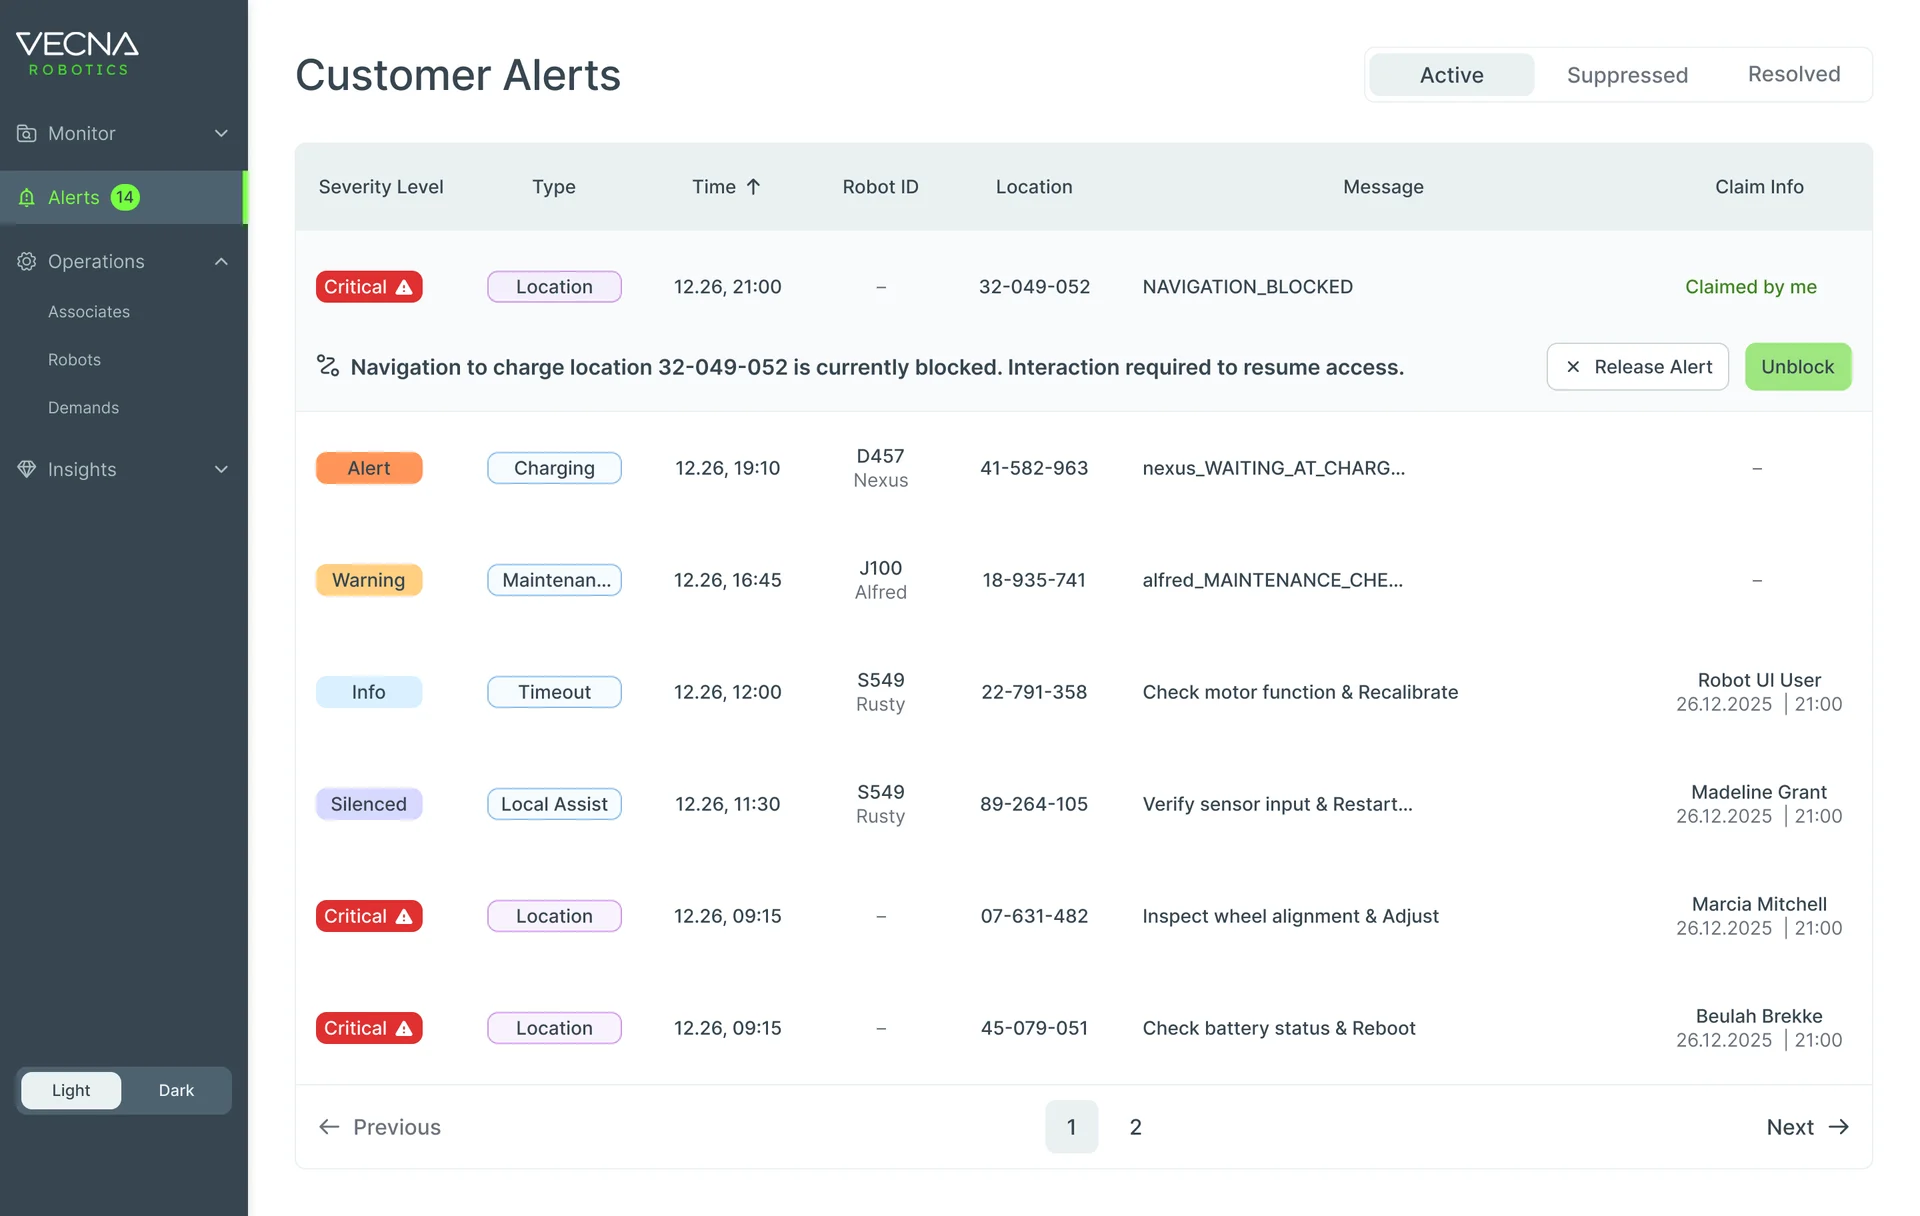Click the Time column sort arrow
1920x1216 pixels.
pyautogui.click(x=754, y=187)
